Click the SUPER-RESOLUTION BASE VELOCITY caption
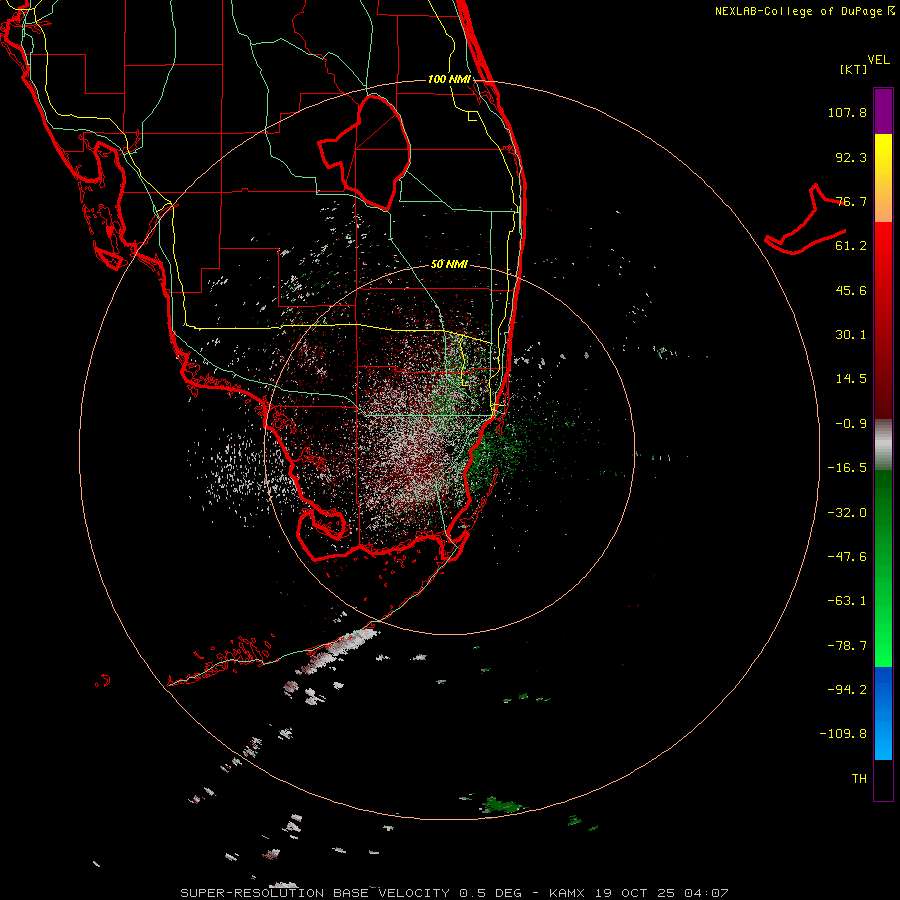Viewport: 900px width, 900px height. point(316,893)
